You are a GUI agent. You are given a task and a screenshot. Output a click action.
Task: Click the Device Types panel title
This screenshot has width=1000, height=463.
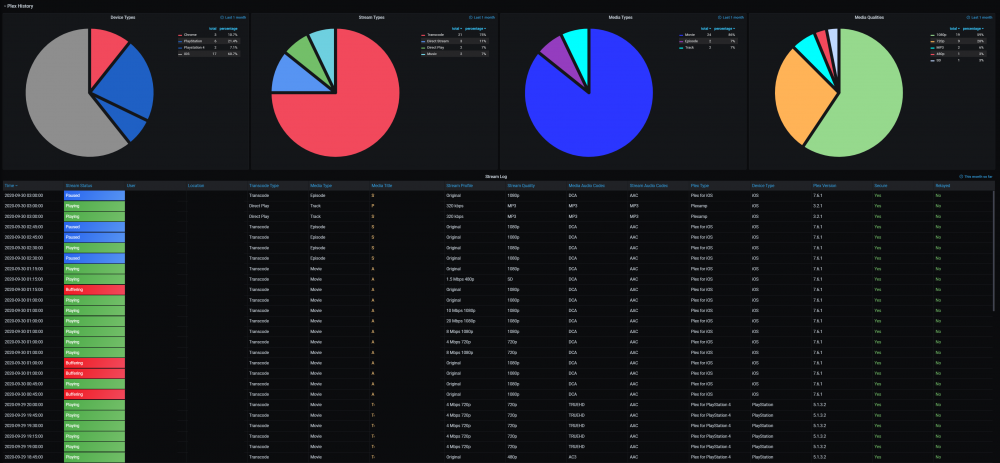click(x=123, y=17)
